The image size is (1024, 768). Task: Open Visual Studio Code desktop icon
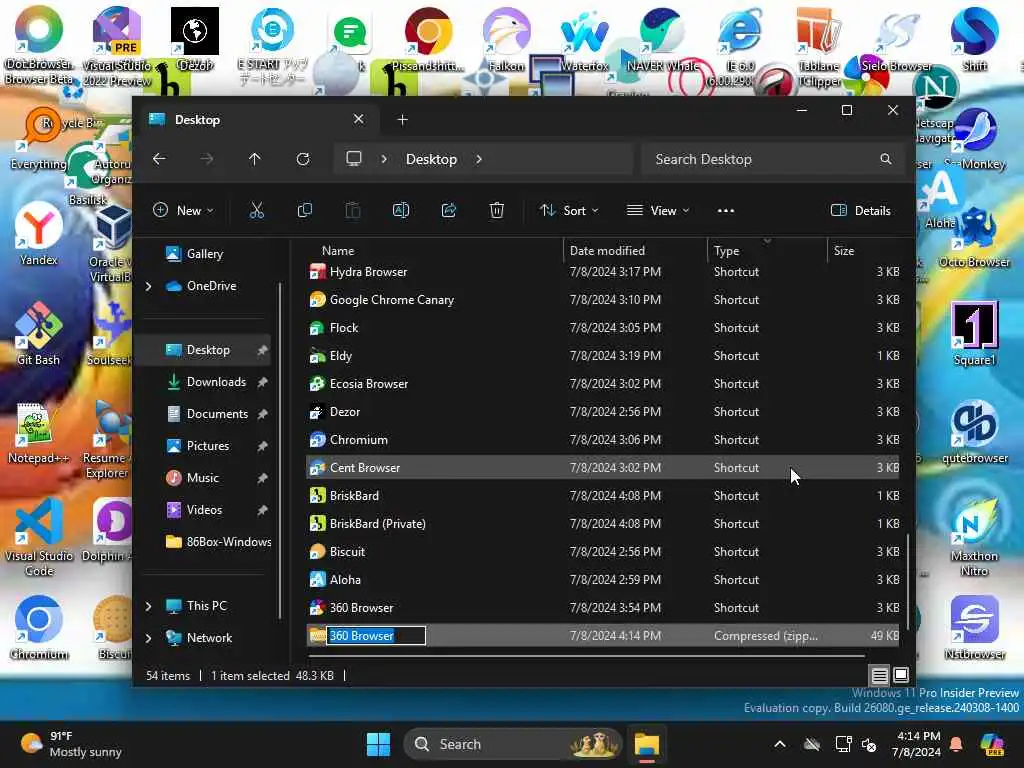point(39,537)
